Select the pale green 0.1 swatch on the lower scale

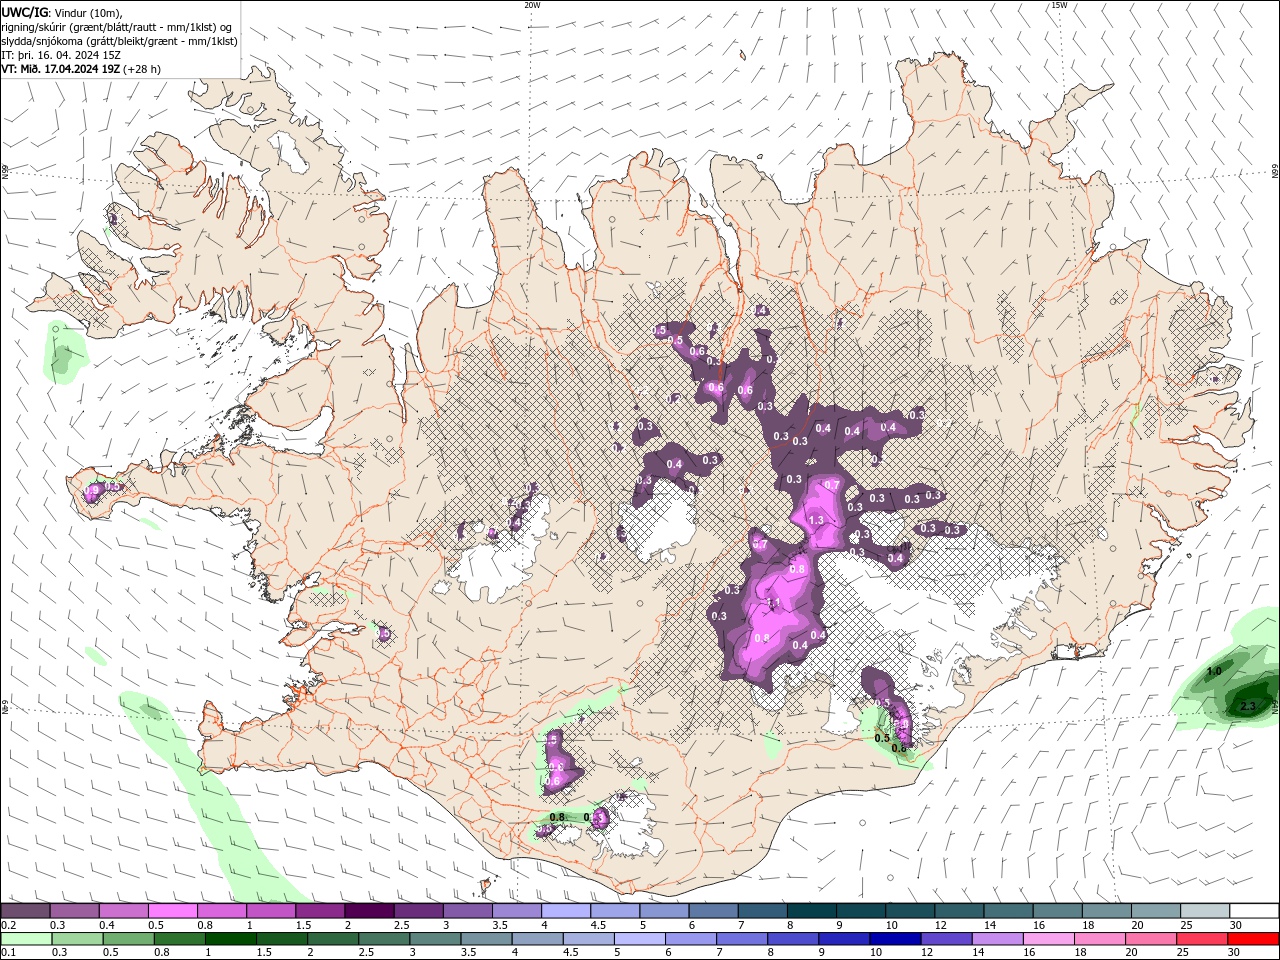(25, 938)
